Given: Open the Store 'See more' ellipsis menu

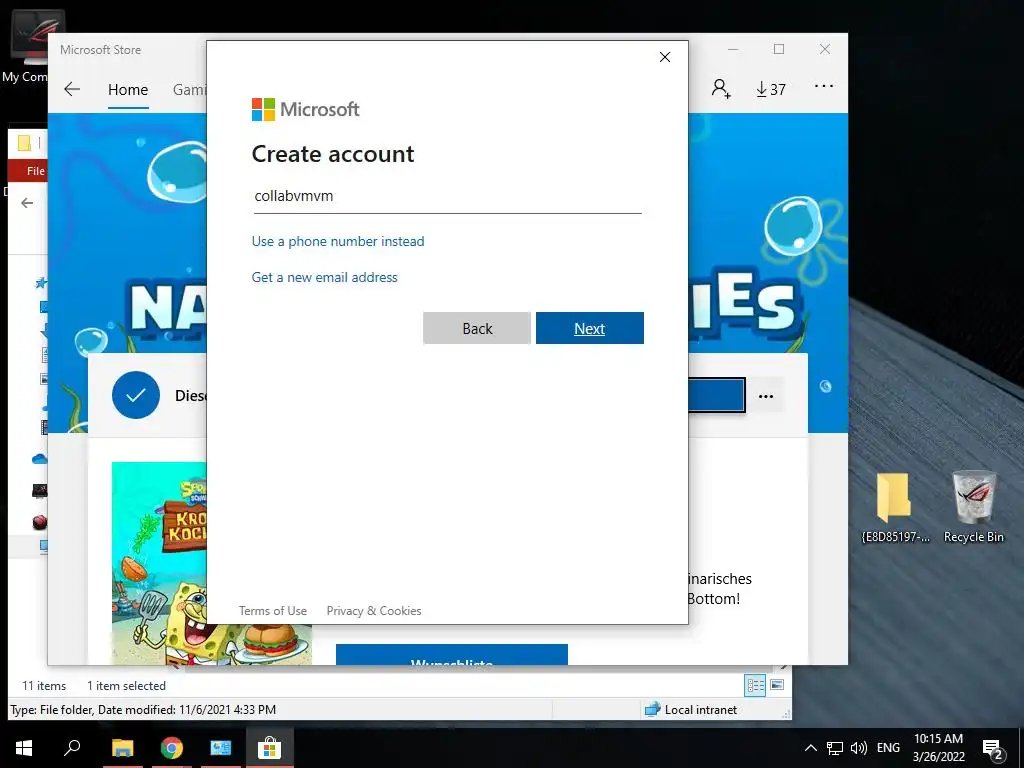Looking at the screenshot, I should coord(824,86).
